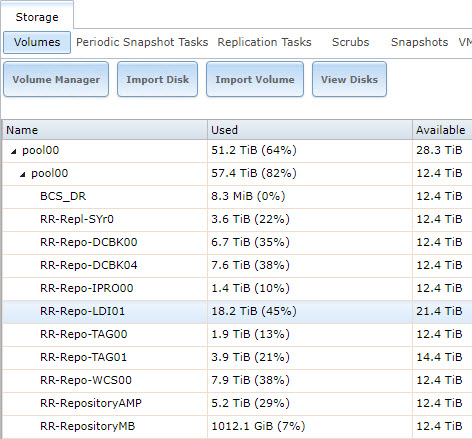The image size is (472, 439).
Task: Click the 14.4 TiB available value
Action: 439,357
